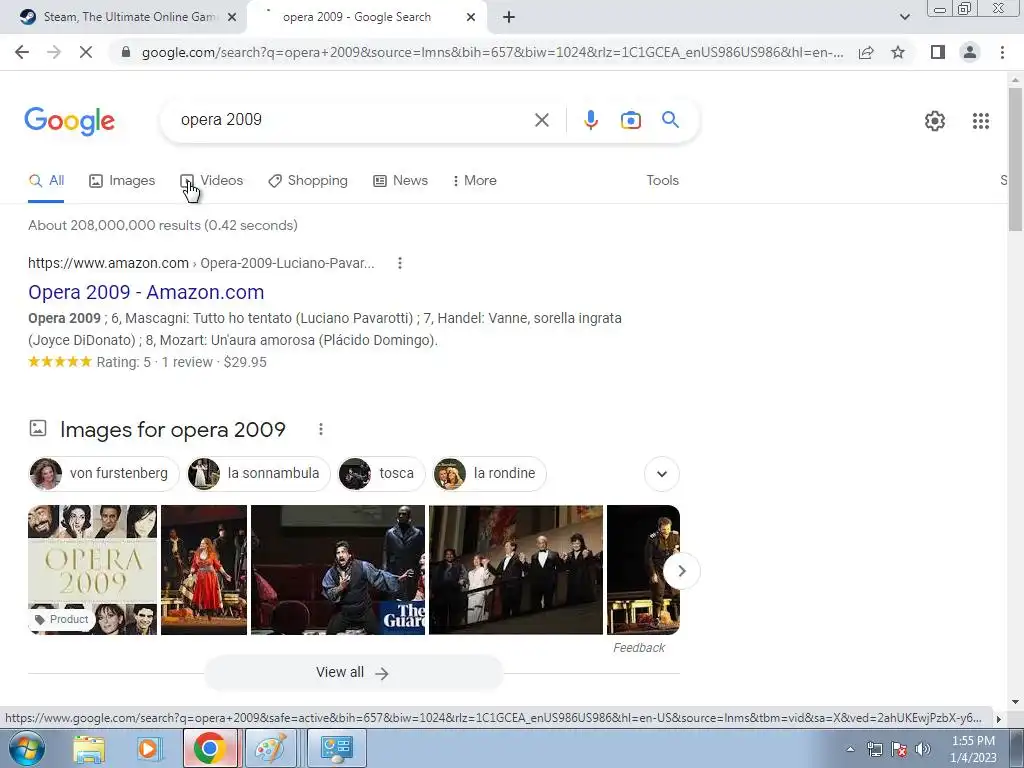Click the amazon.com result URL text
This screenshot has height=768, width=1024.
[x=201, y=263]
